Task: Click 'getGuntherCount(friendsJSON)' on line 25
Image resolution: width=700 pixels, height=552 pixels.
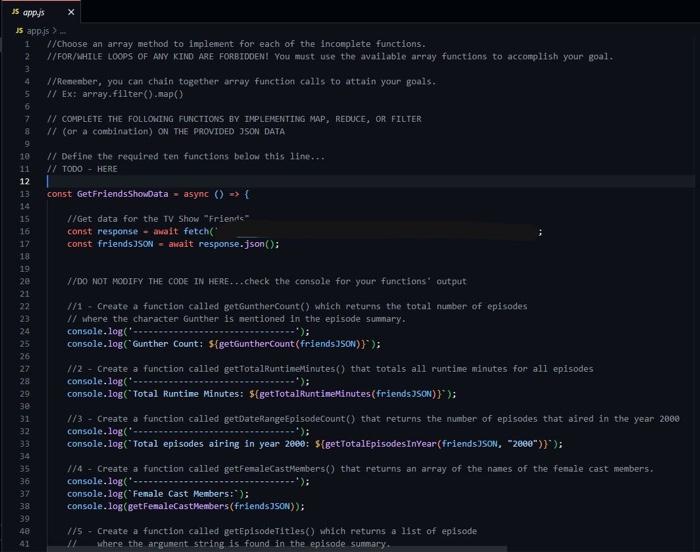Action: tap(290, 344)
